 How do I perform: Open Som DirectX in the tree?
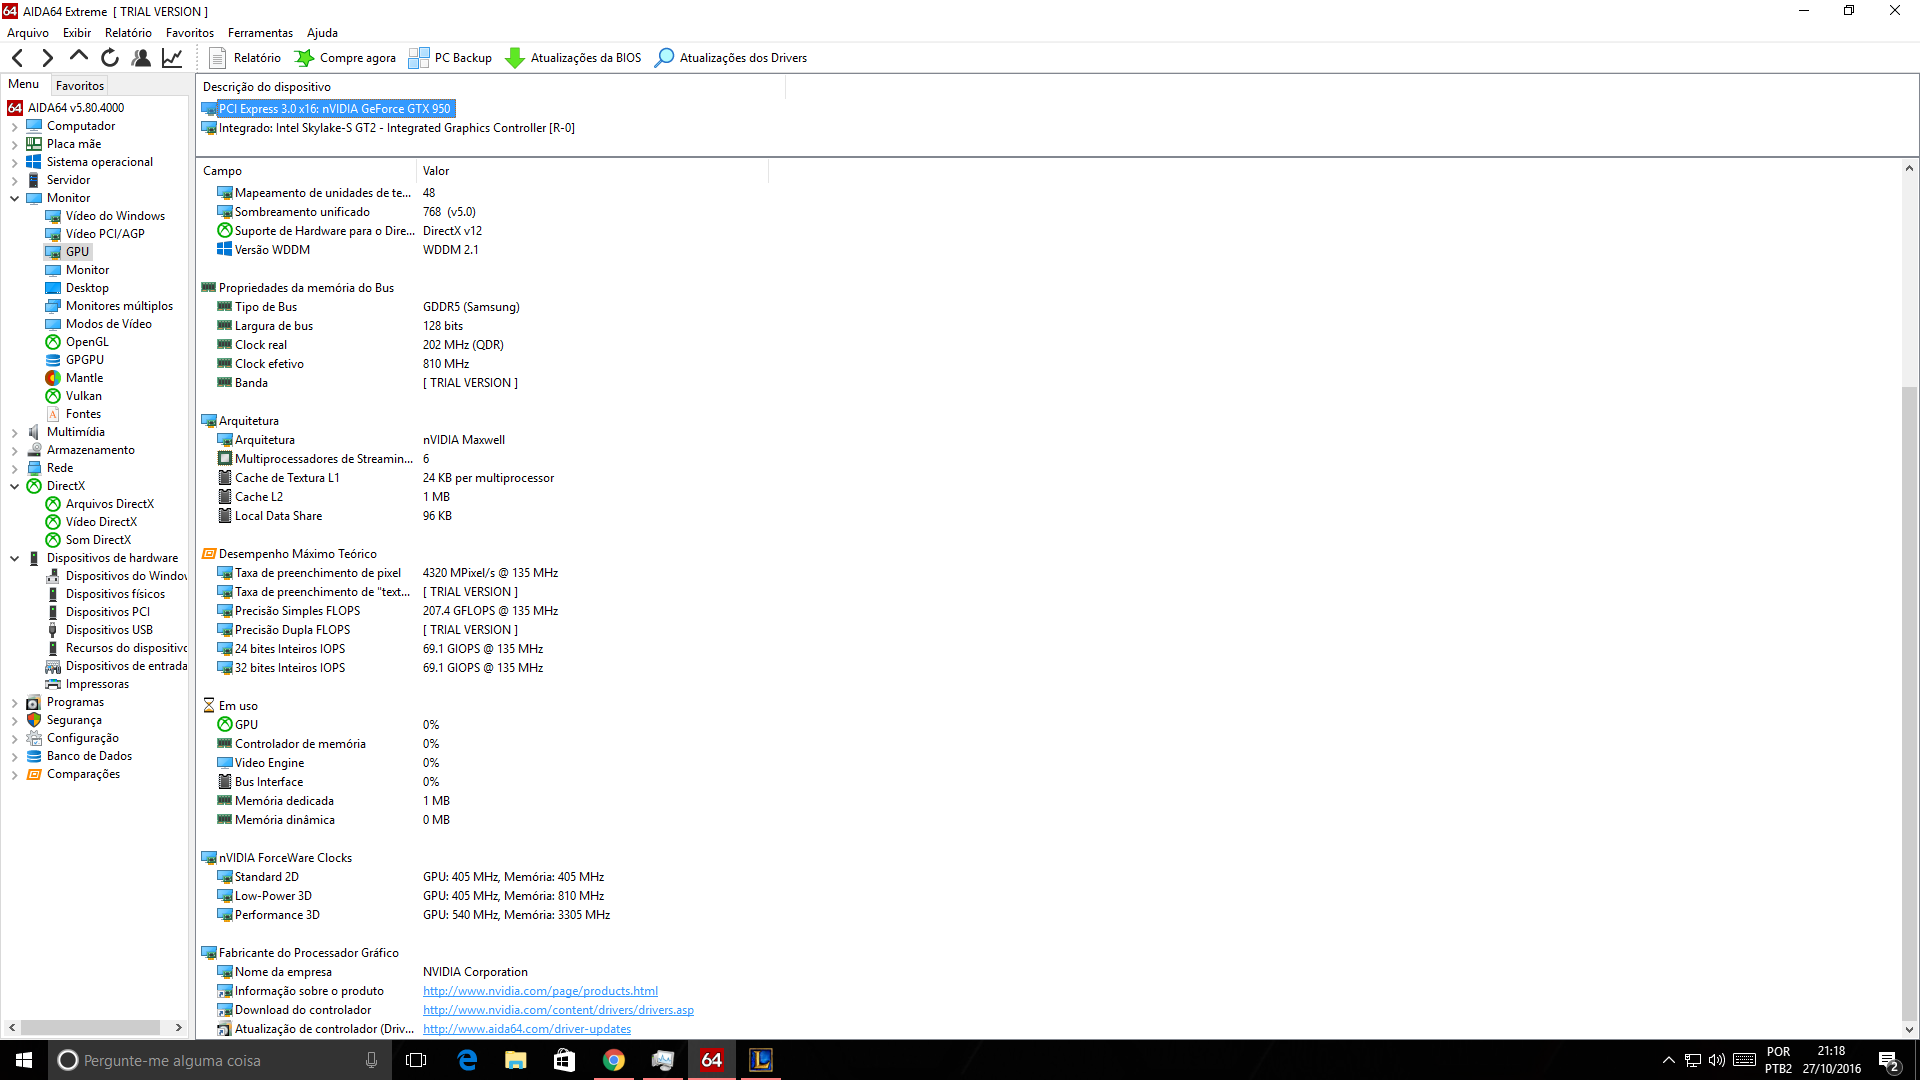(x=98, y=540)
